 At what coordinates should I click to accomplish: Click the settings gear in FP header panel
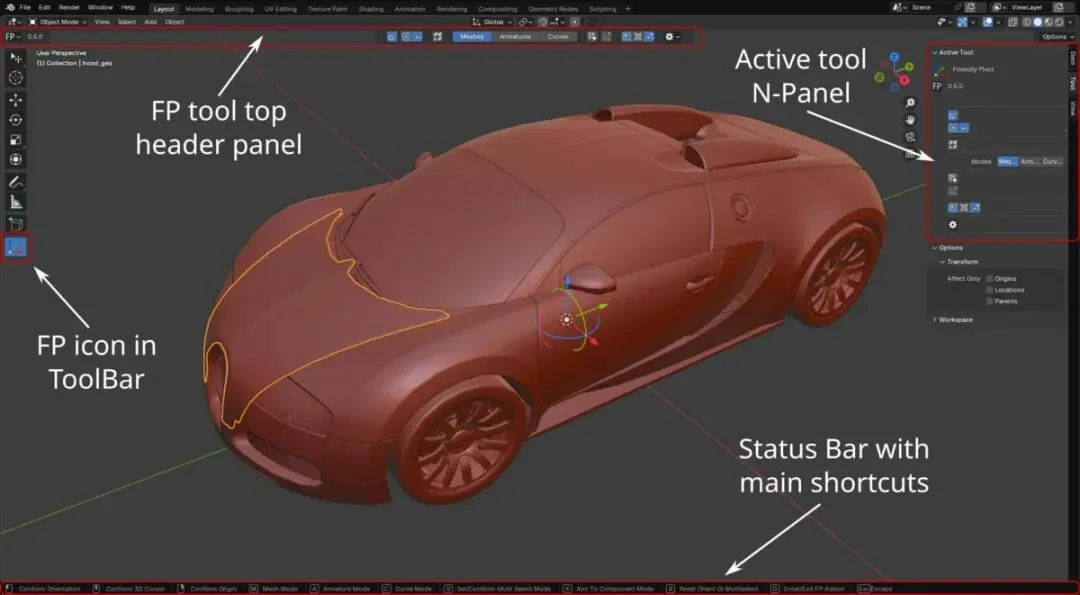[x=672, y=36]
